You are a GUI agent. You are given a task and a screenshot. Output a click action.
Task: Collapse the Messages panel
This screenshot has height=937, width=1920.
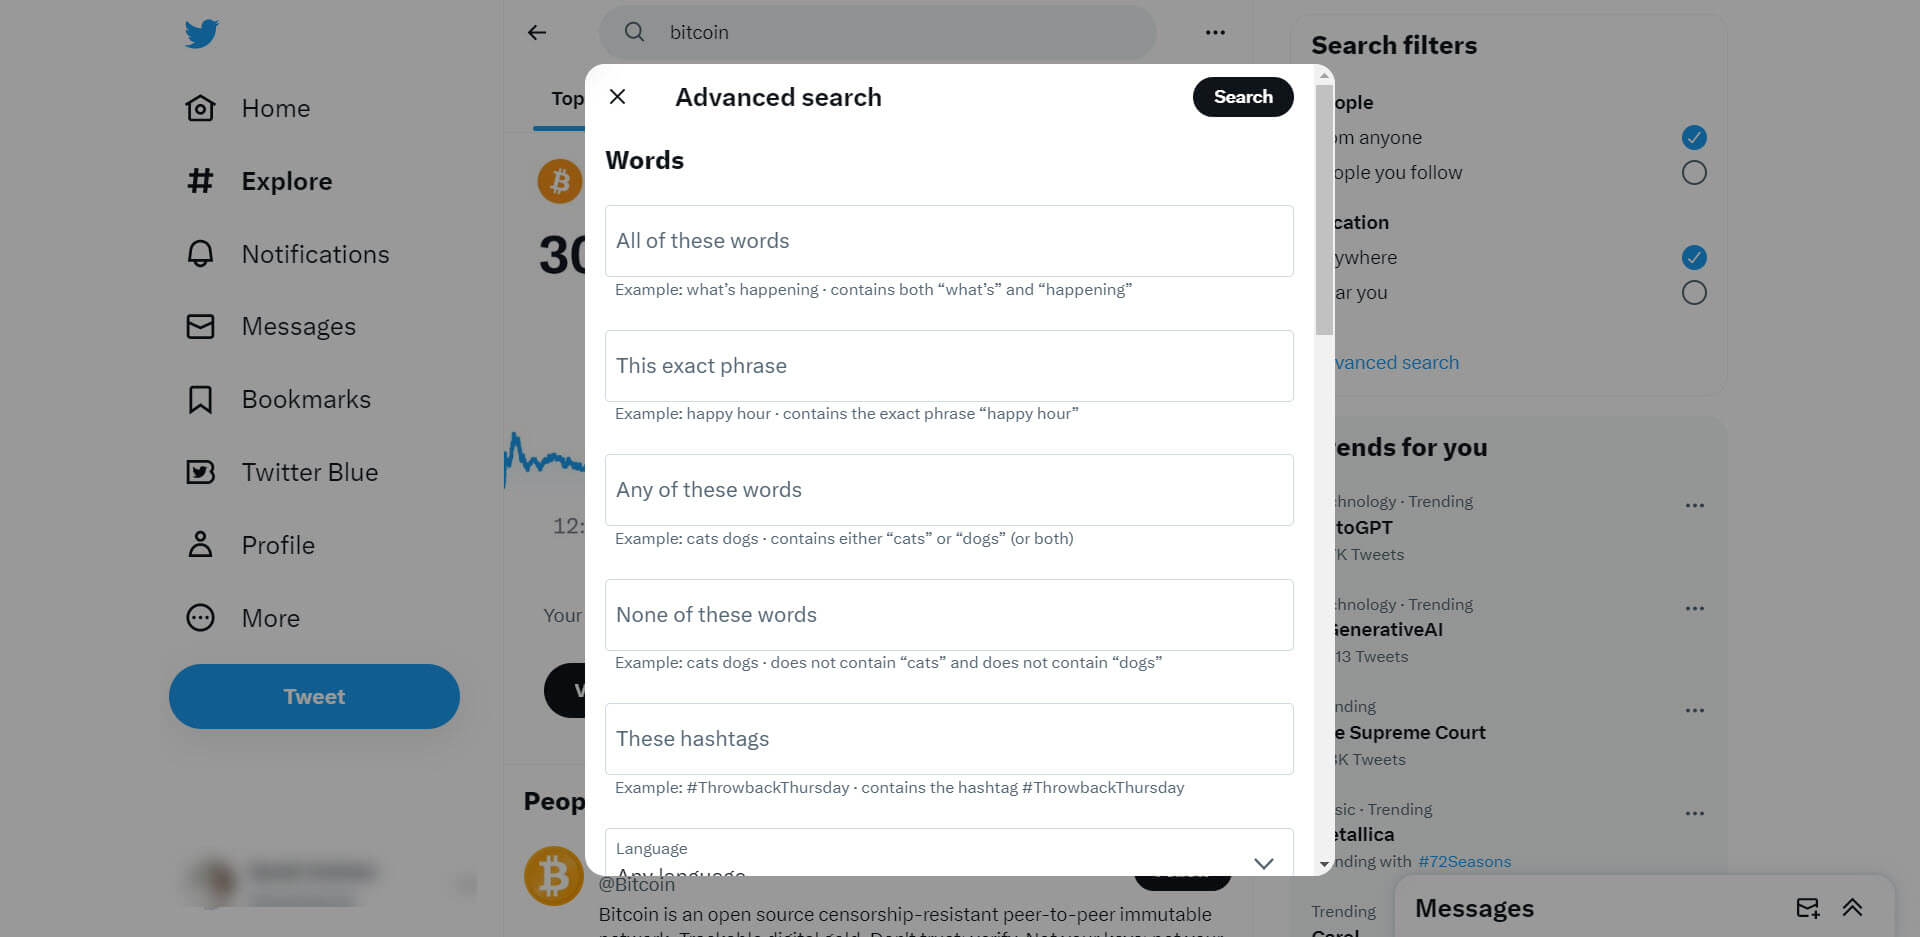pos(1850,908)
